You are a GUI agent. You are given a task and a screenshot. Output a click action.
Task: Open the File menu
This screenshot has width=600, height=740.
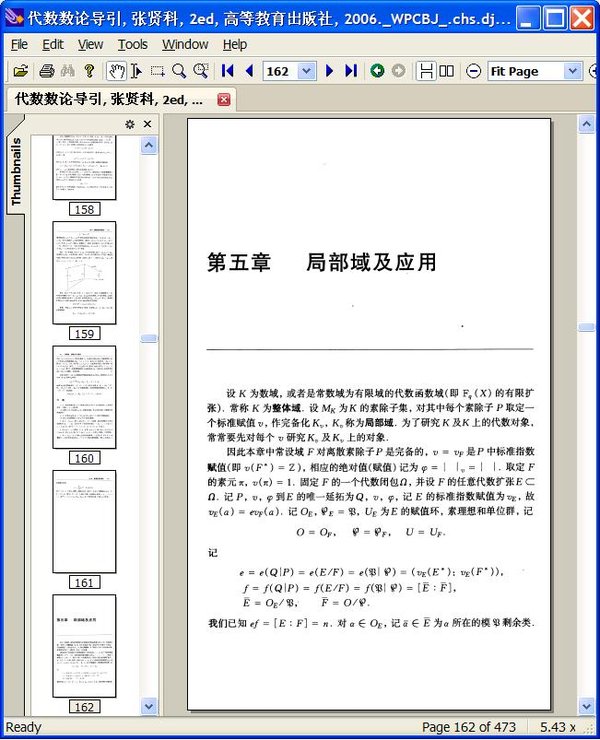tap(19, 44)
